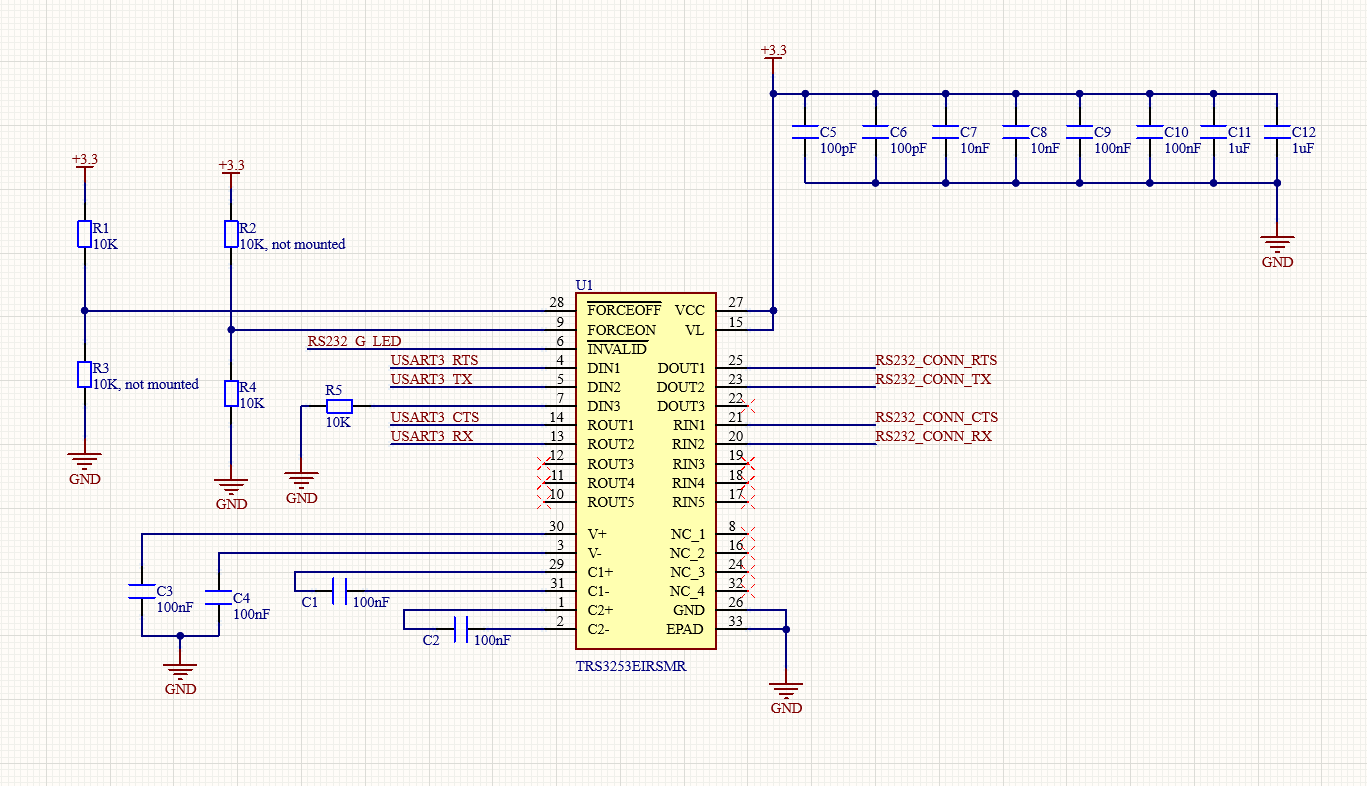This screenshot has width=1367, height=786.
Task: Click the U1 designator label
Action: pos(584,285)
